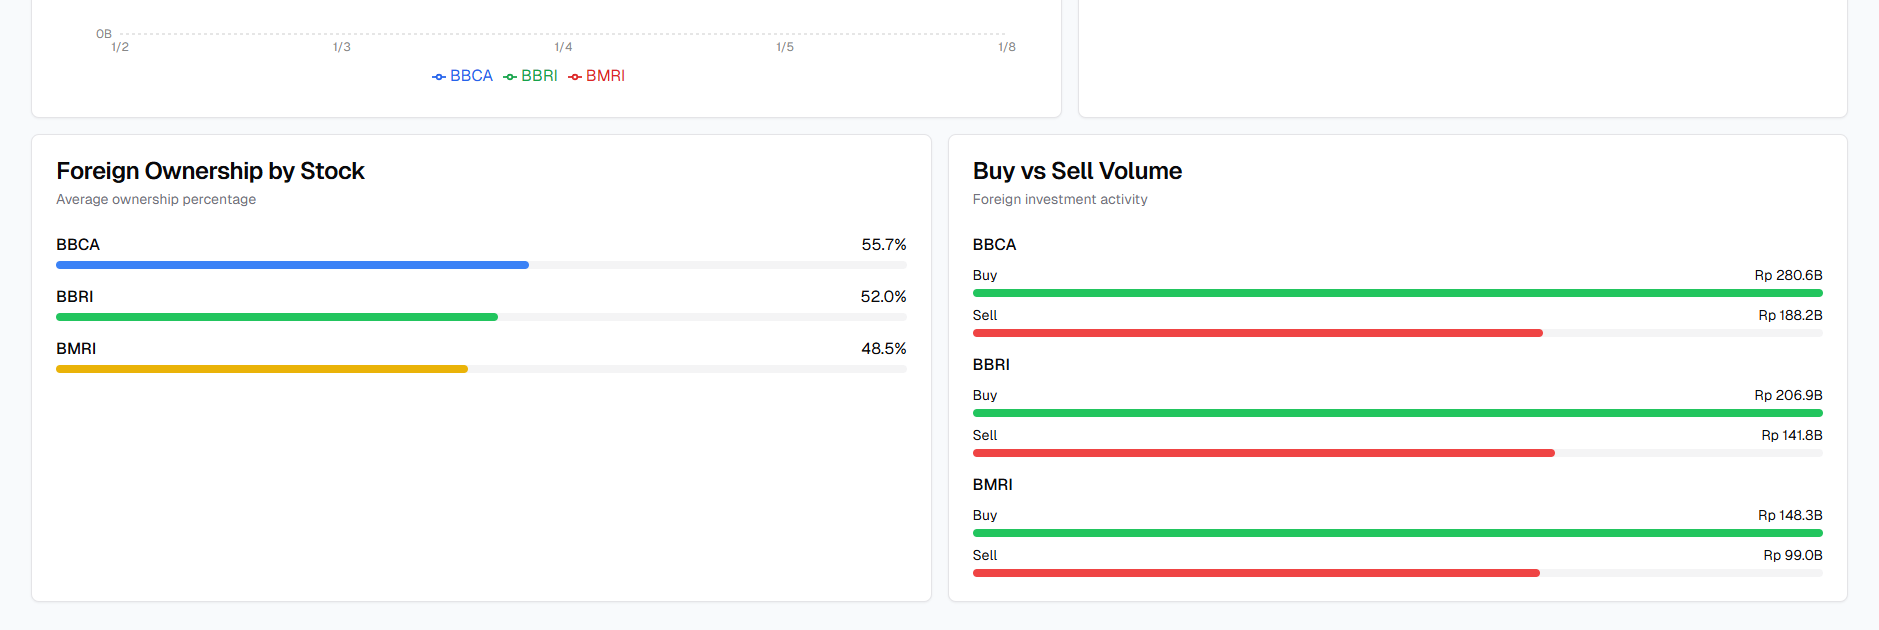The height and width of the screenshot is (630, 1879).
Task: Click the 0B y-axis label on chart
Action: (104, 34)
